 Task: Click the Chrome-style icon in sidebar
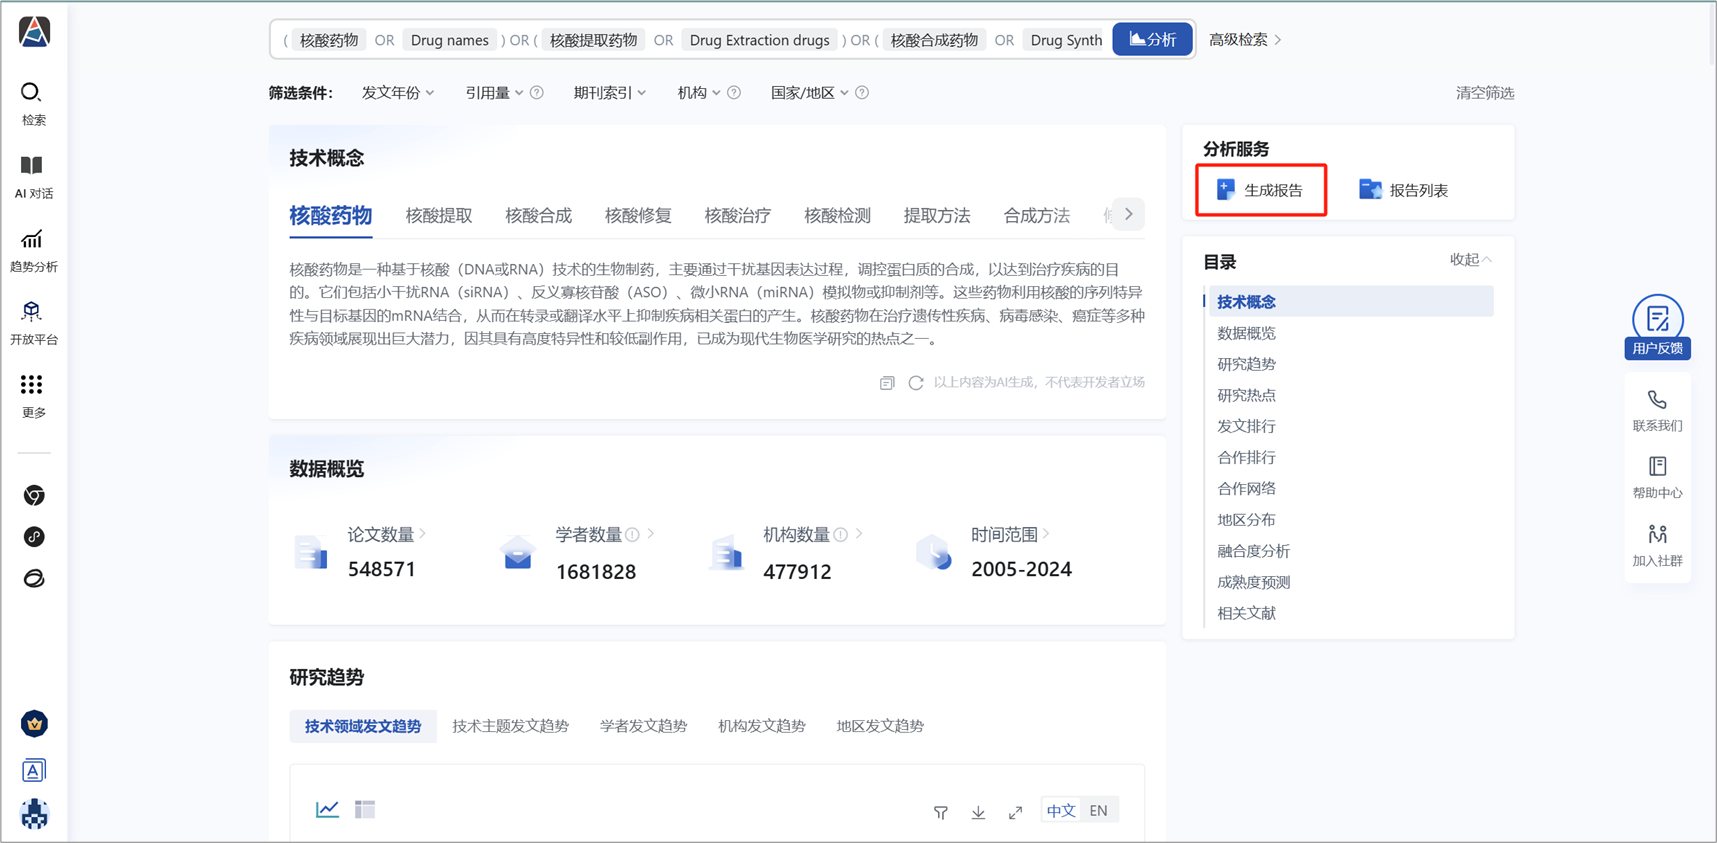coord(34,495)
